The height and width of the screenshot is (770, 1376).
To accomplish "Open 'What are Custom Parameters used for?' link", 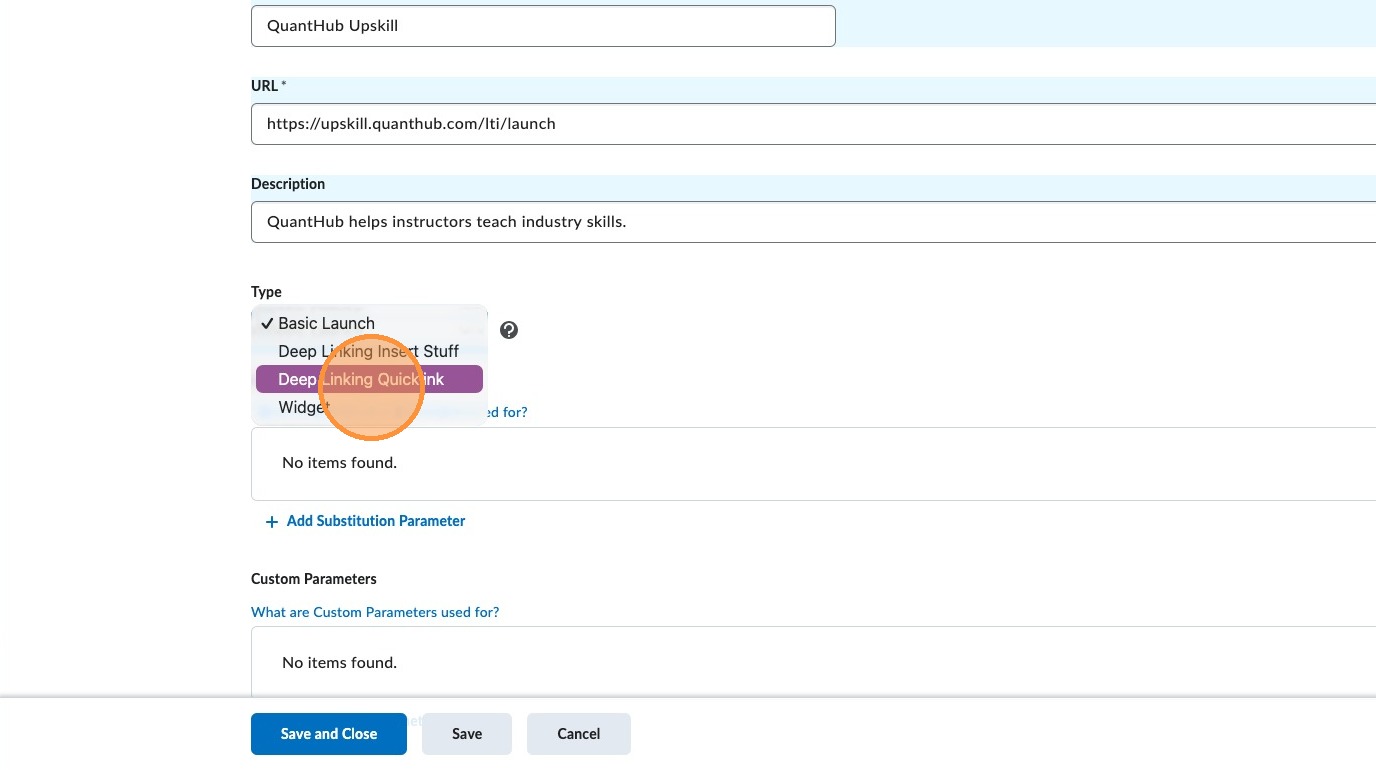I will coord(375,612).
